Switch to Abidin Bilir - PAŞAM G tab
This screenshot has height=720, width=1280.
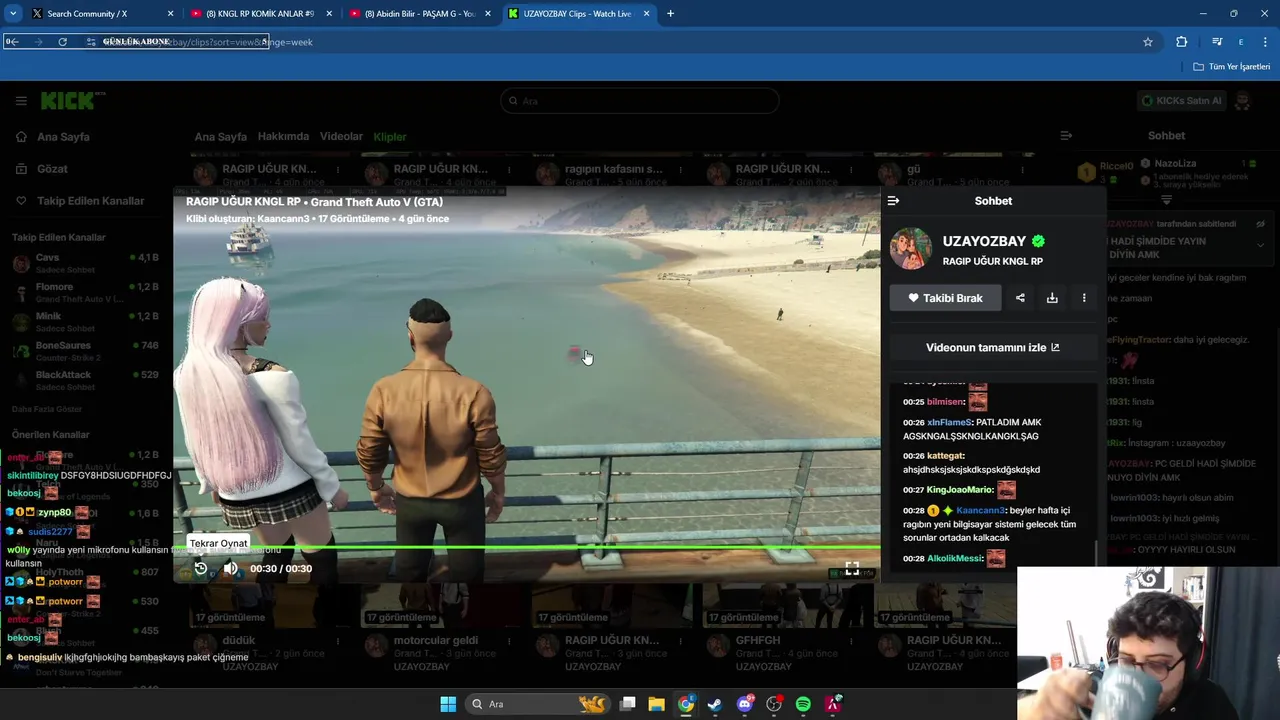421,14
